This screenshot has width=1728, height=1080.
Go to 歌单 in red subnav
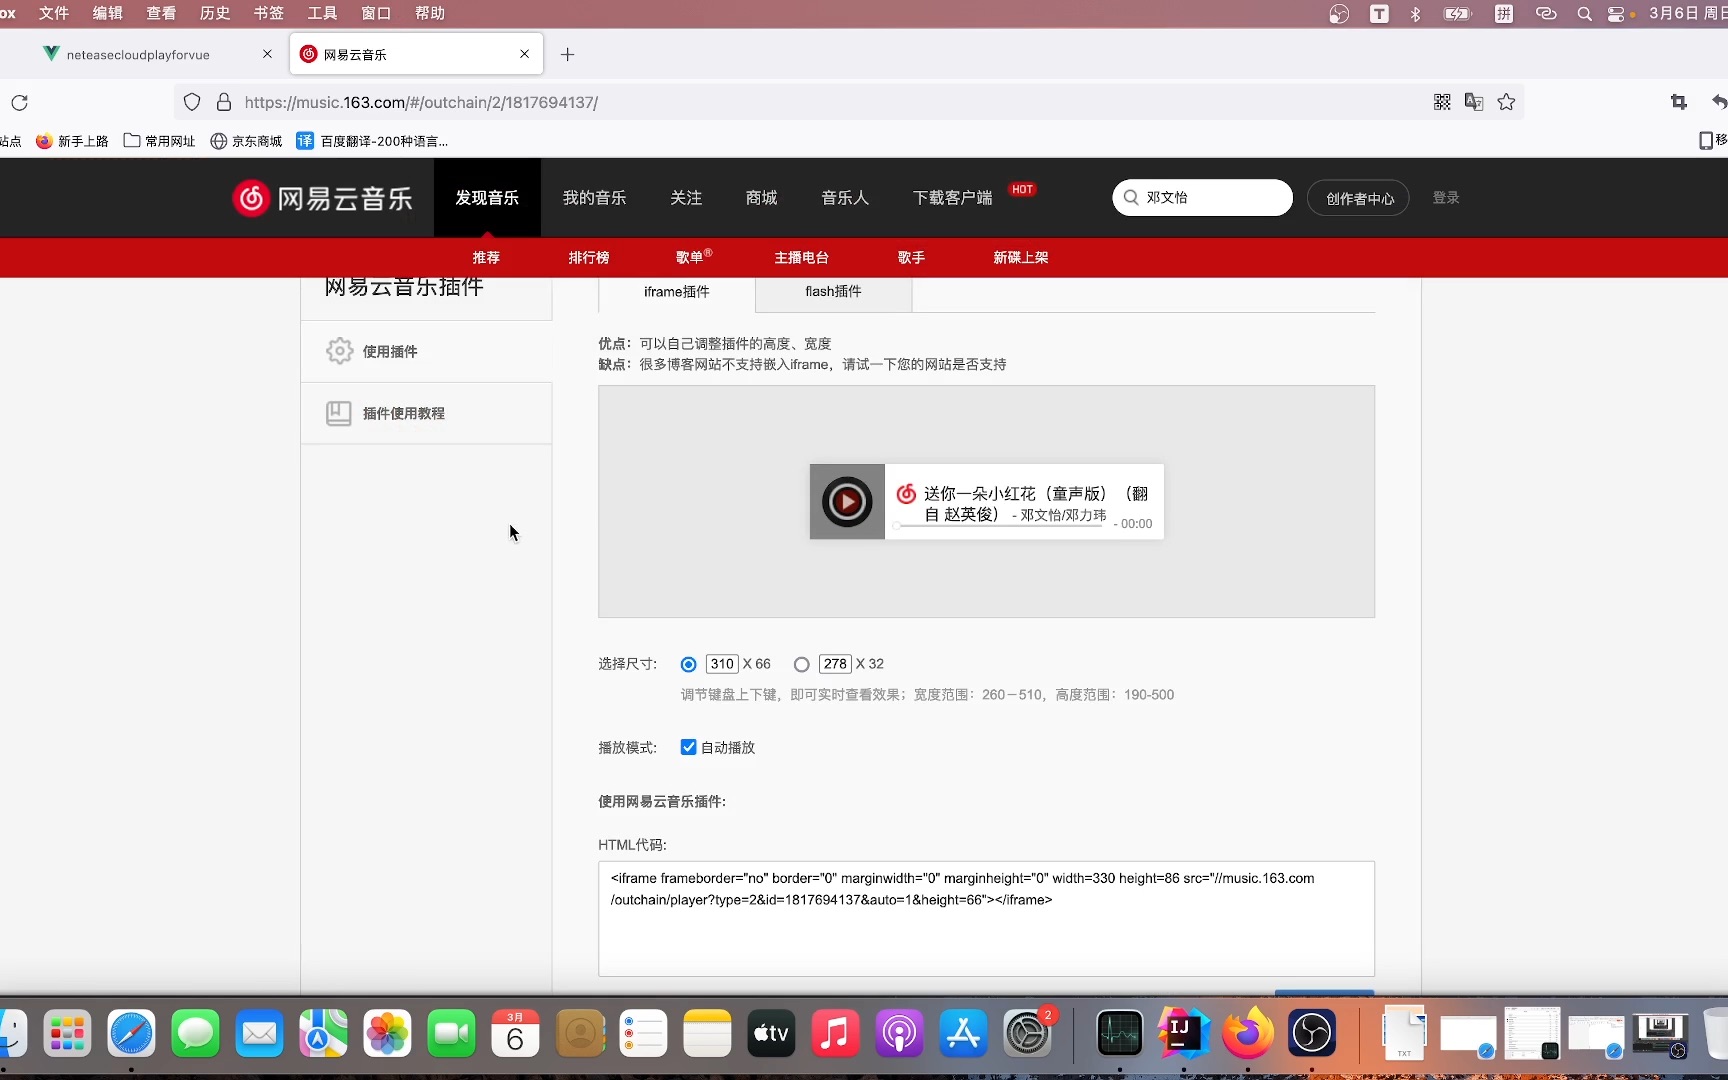pyautogui.click(x=690, y=257)
